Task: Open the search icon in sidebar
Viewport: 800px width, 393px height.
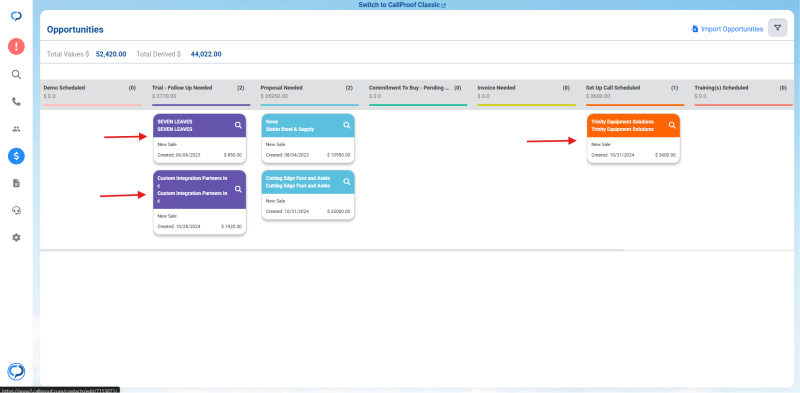Action: [x=16, y=75]
